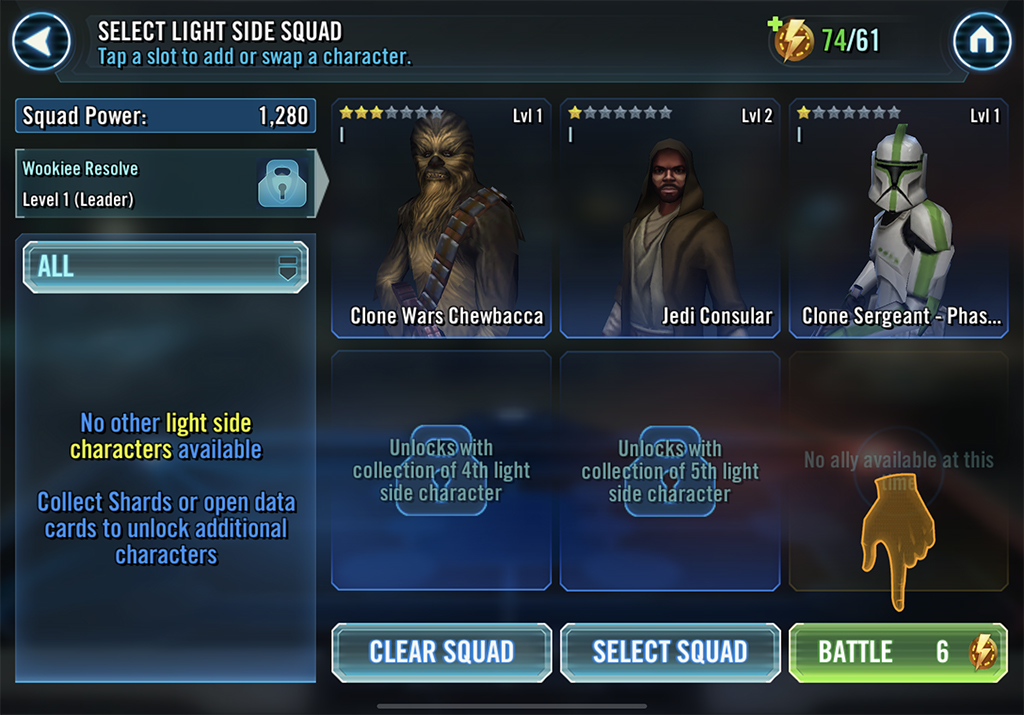This screenshot has width=1024, height=715.
Task: Tap the empty ally slot
Action: pyautogui.click(x=899, y=471)
